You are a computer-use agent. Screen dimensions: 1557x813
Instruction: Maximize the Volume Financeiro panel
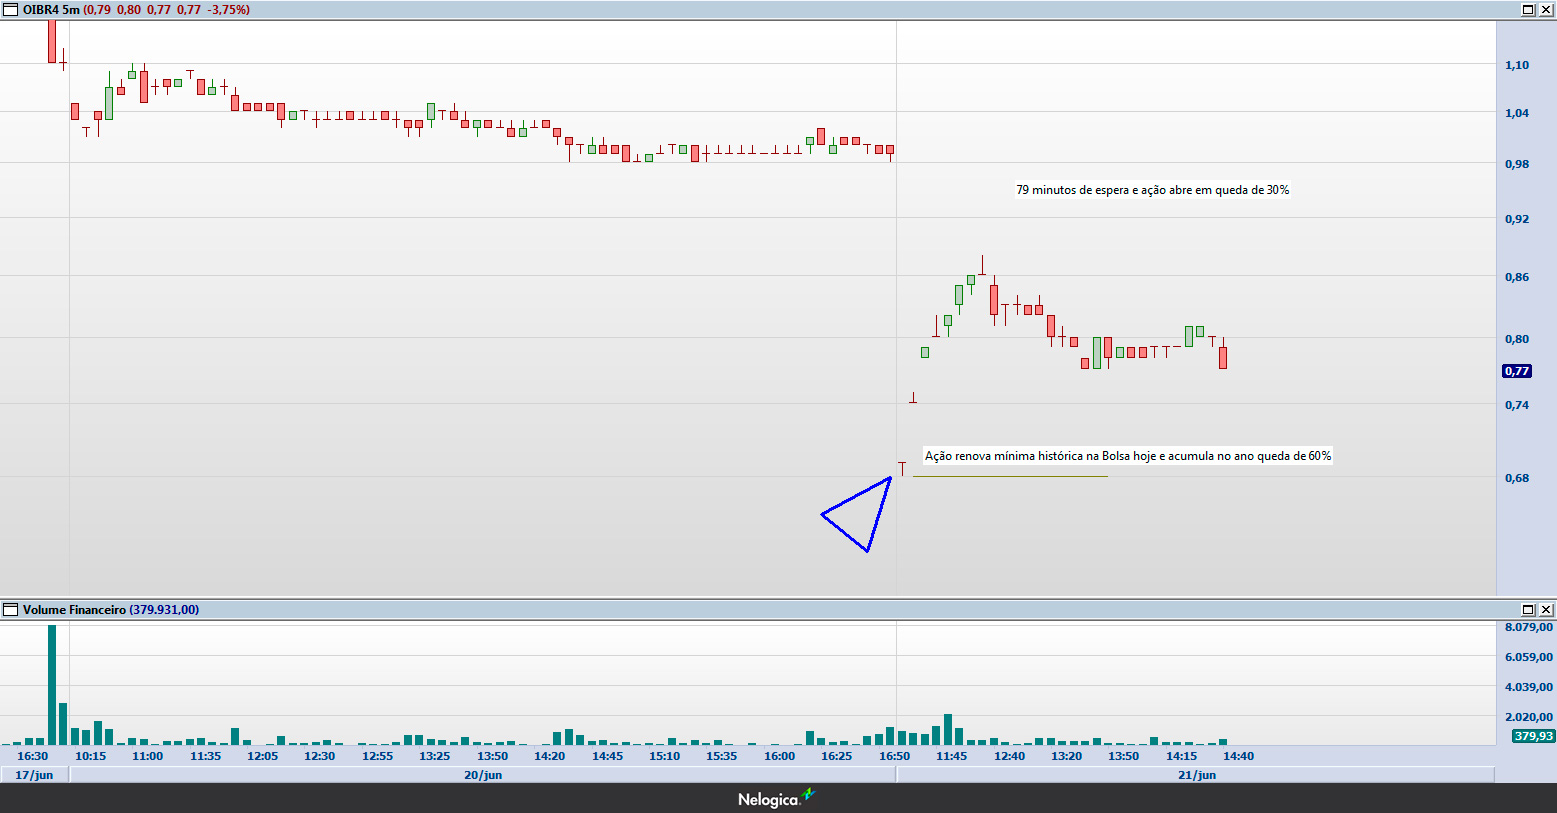click(x=1528, y=610)
